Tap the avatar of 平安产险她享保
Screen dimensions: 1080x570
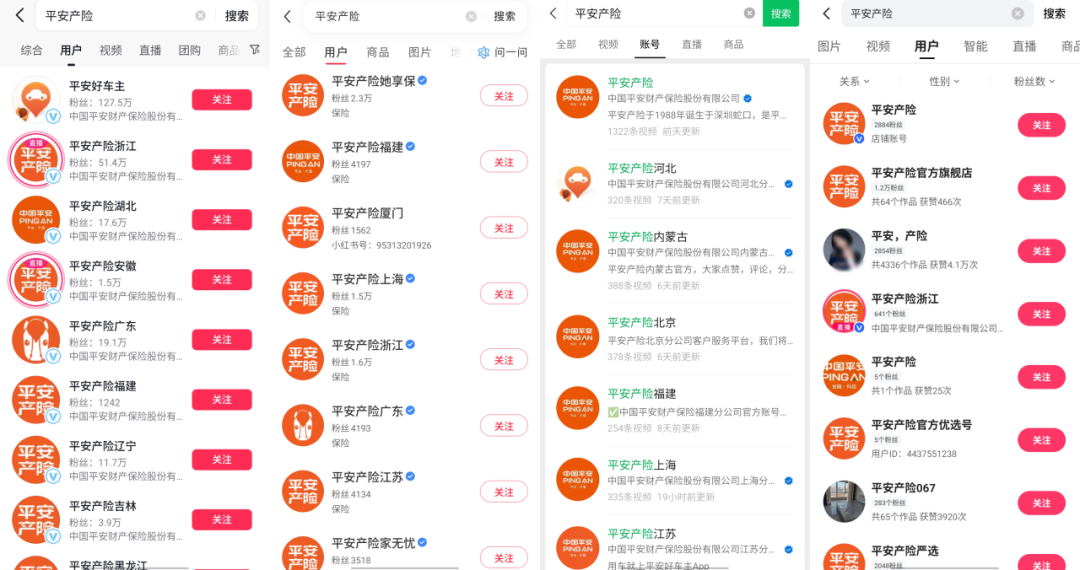click(x=303, y=96)
